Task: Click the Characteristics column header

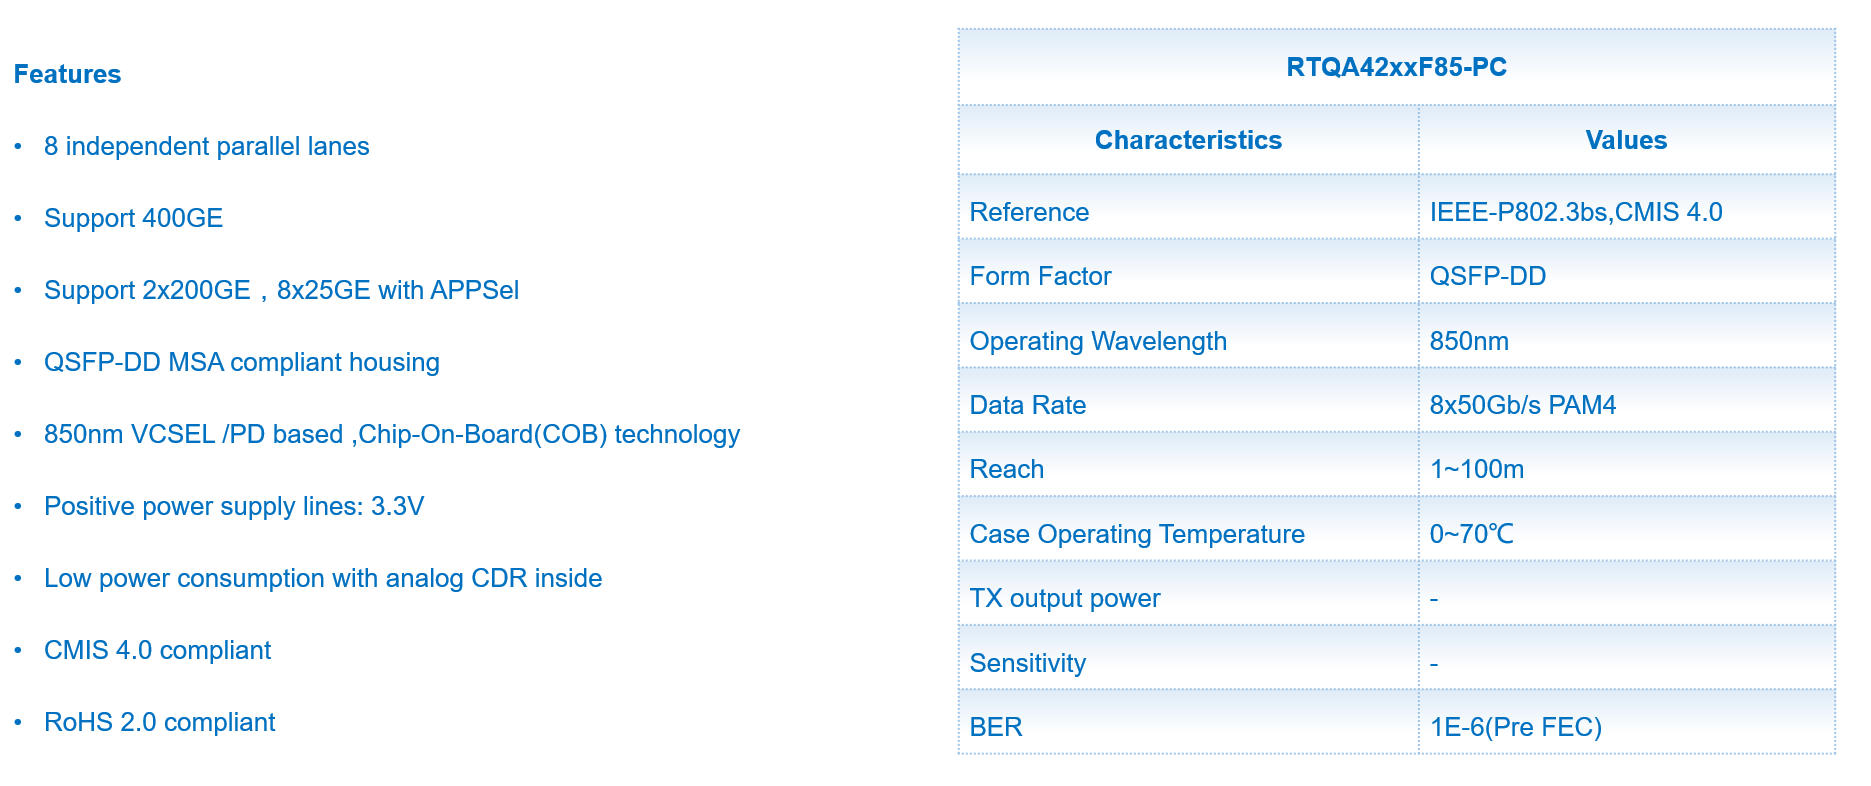Action: tap(1188, 140)
